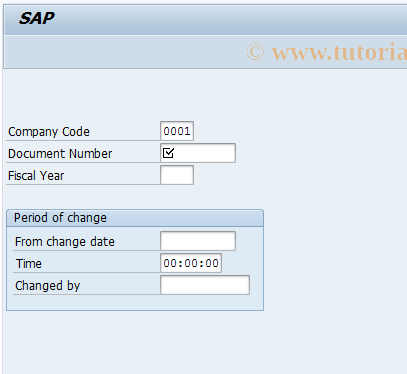Click the SAP title text
The image size is (407, 374).
coord(37,18)
